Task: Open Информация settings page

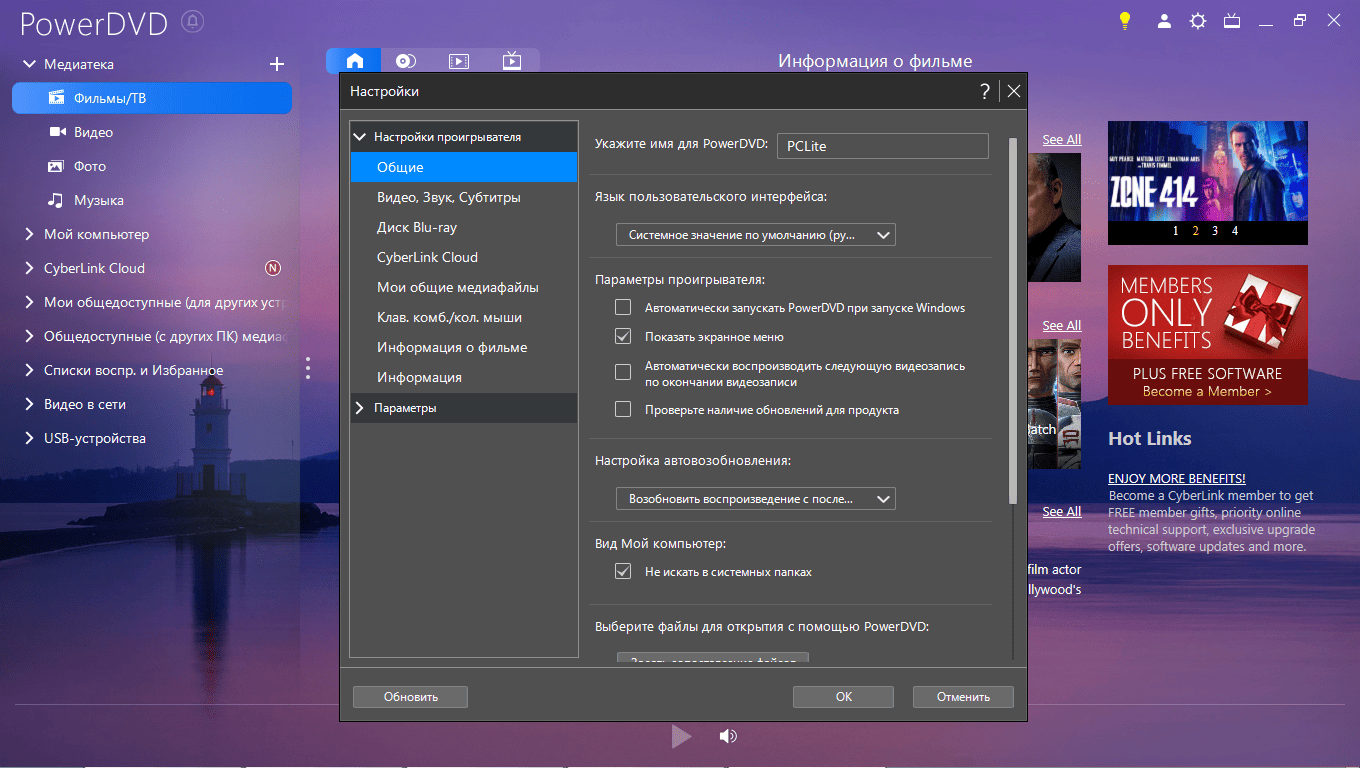Action: point(464,377)
